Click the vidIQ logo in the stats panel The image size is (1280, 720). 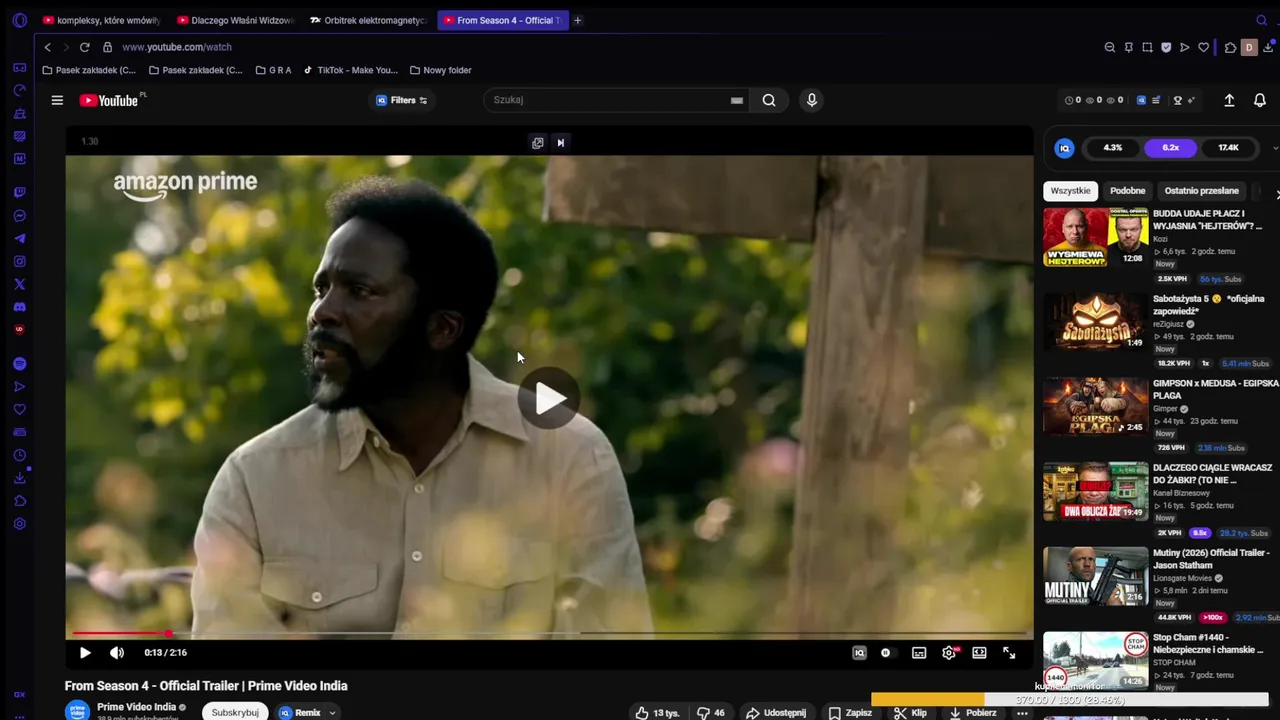pyautogui.click(x=1064, y=148)
